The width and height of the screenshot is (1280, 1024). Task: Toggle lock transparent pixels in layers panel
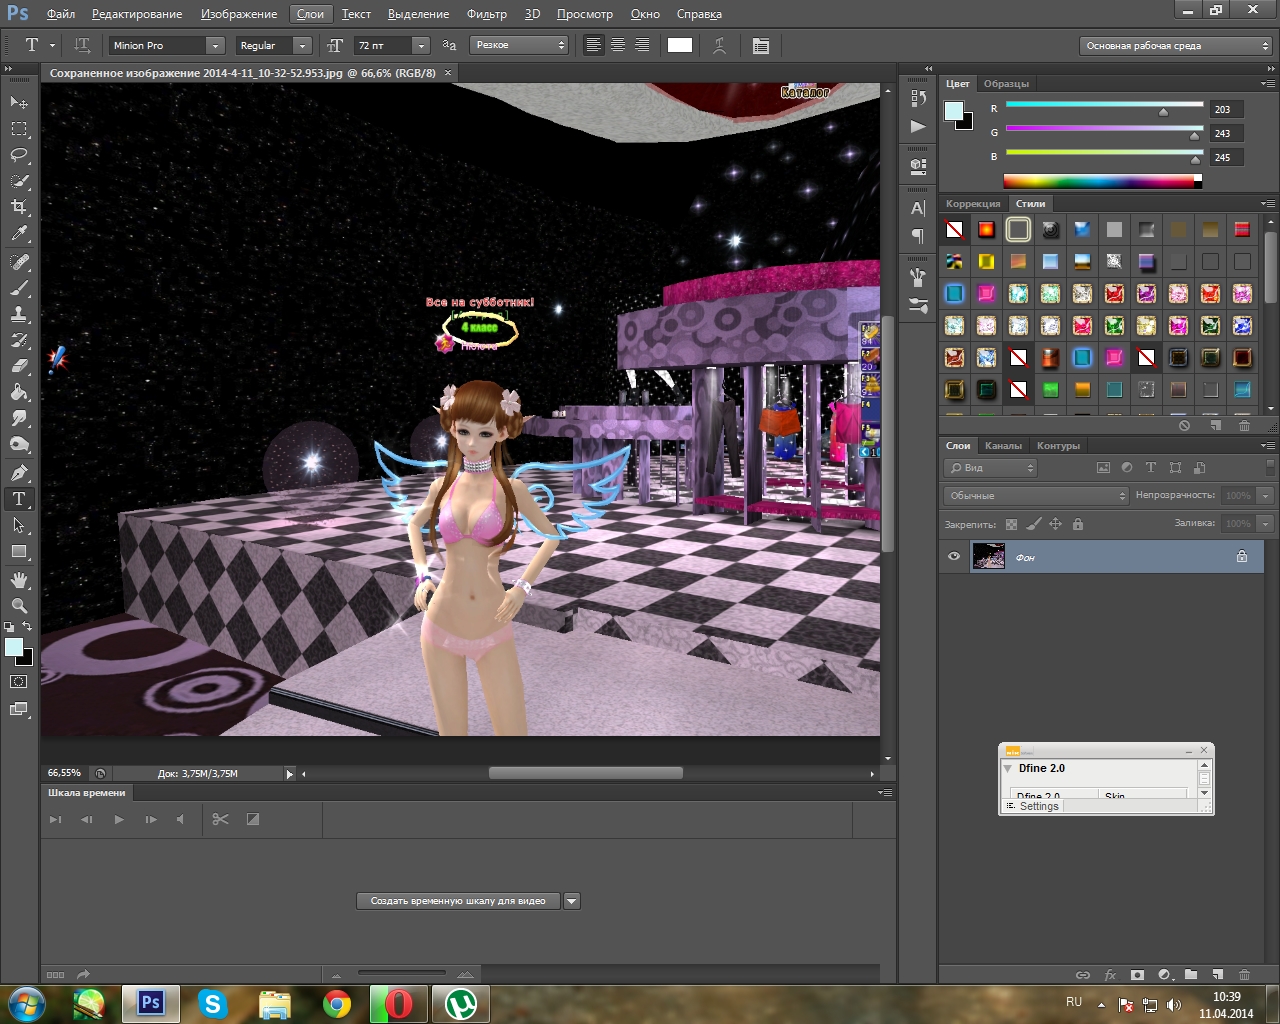pos(1011,524)
